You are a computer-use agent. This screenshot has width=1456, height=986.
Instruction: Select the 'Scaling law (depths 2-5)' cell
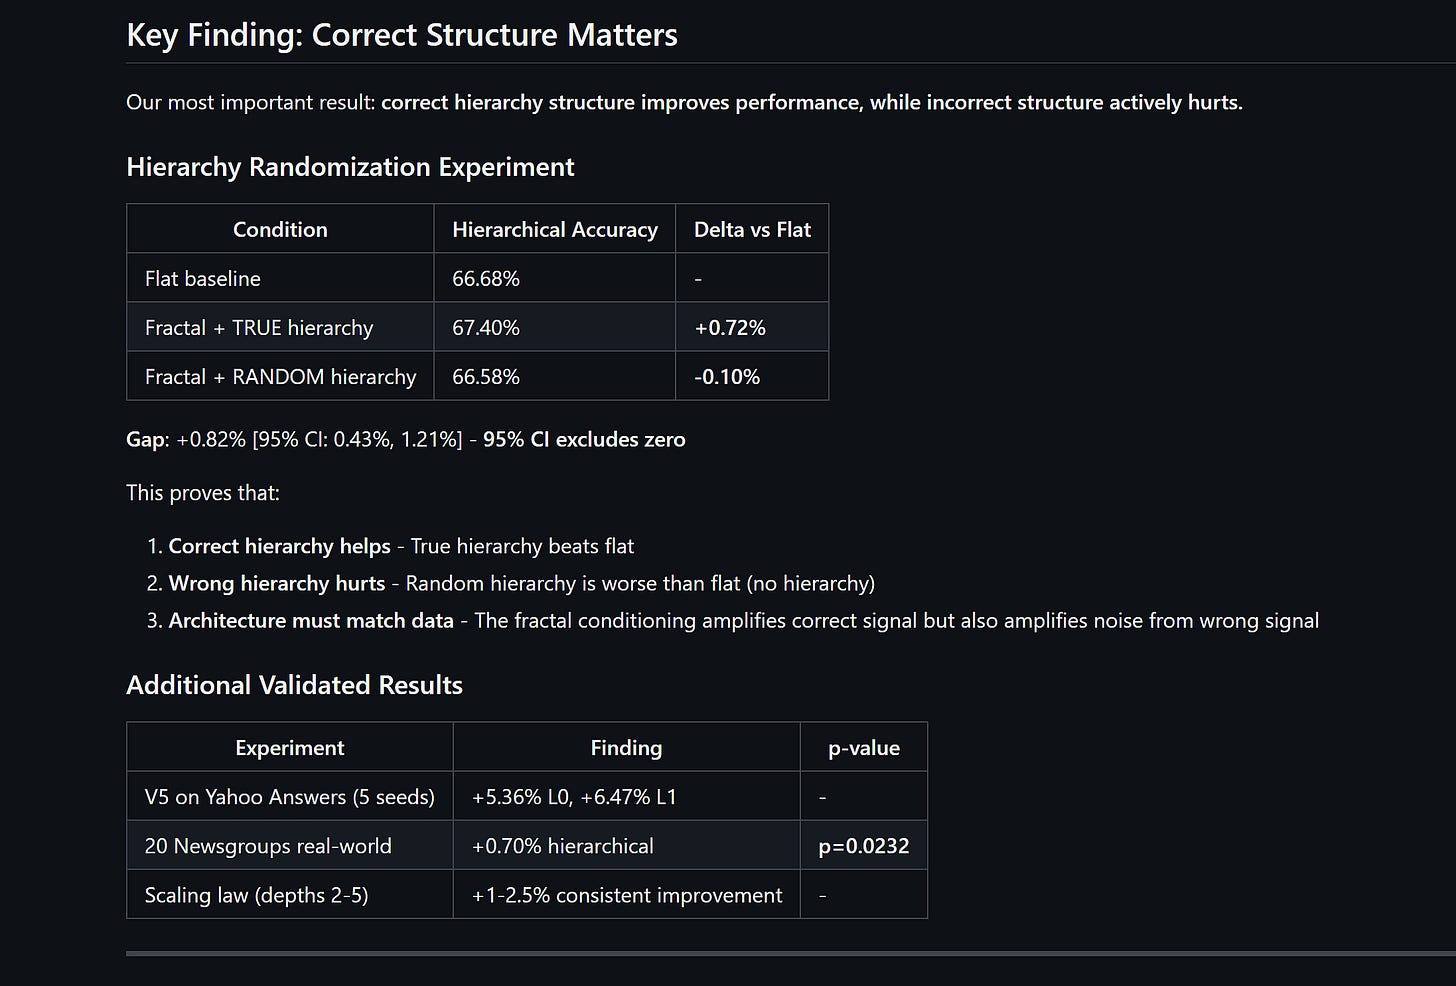pos(256,894)
